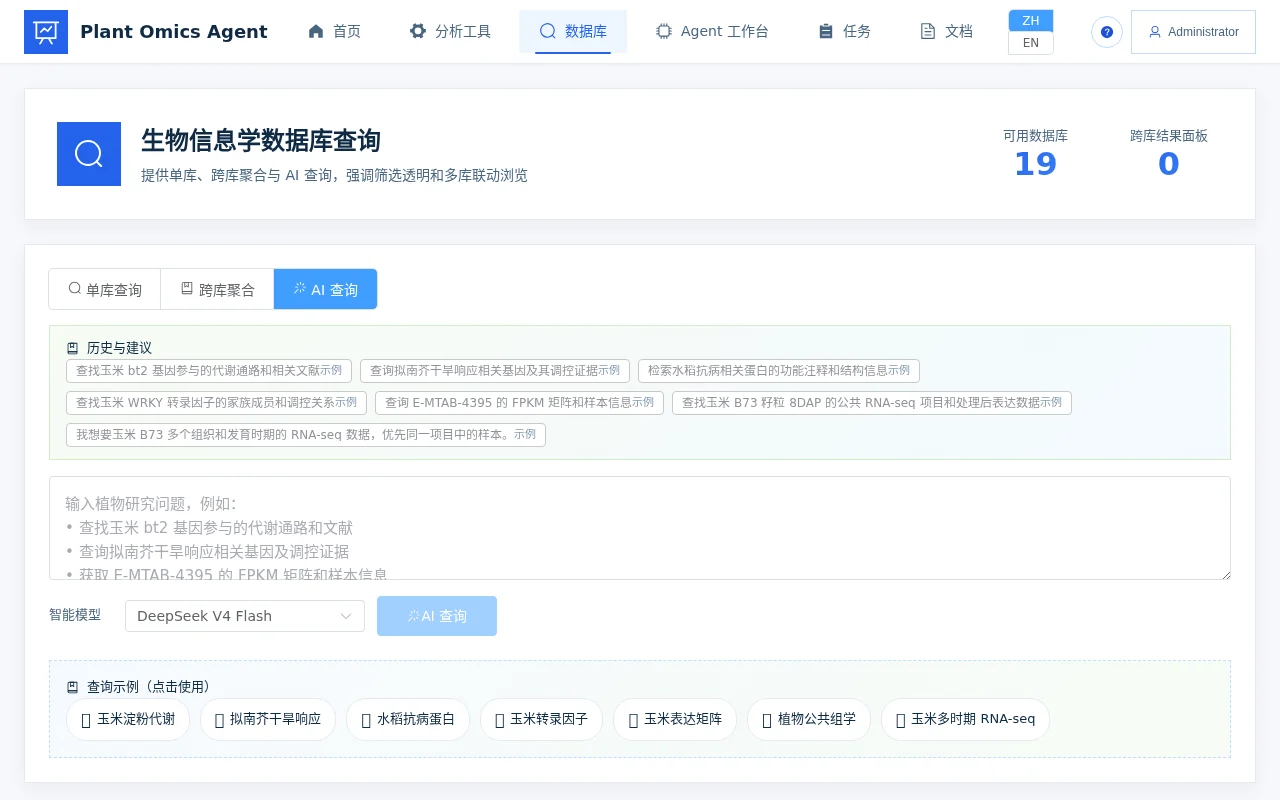Select suggestion 查找玉米 WRKY 转录因子的家族成员和调控关系
This screenshot has width=1280, height=800.
click(216, 403)
